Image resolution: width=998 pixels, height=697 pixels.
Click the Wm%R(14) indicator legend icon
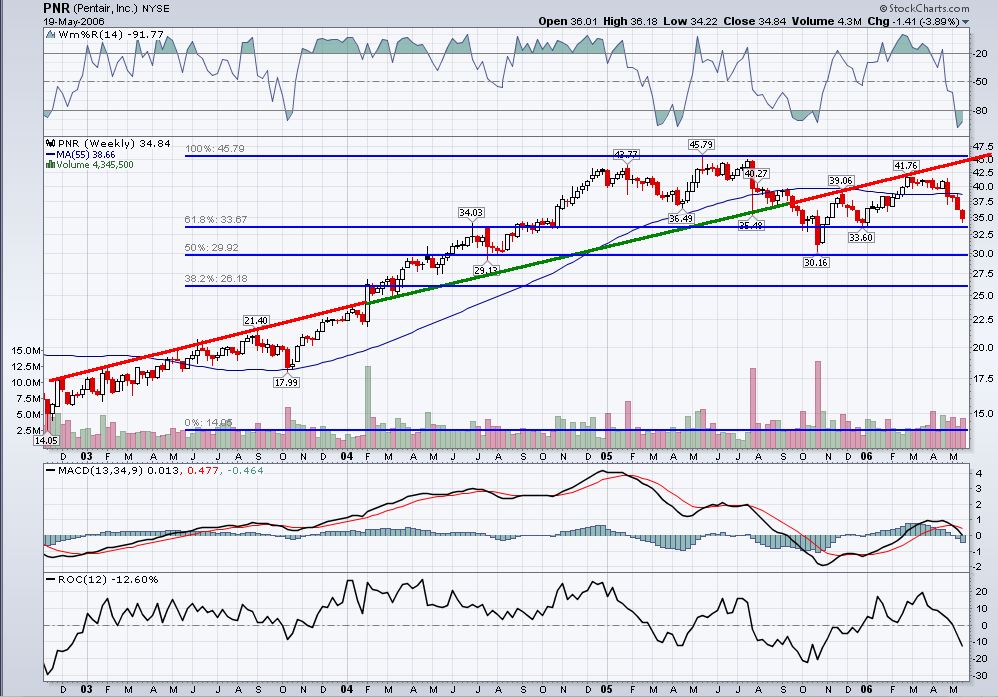50,34
